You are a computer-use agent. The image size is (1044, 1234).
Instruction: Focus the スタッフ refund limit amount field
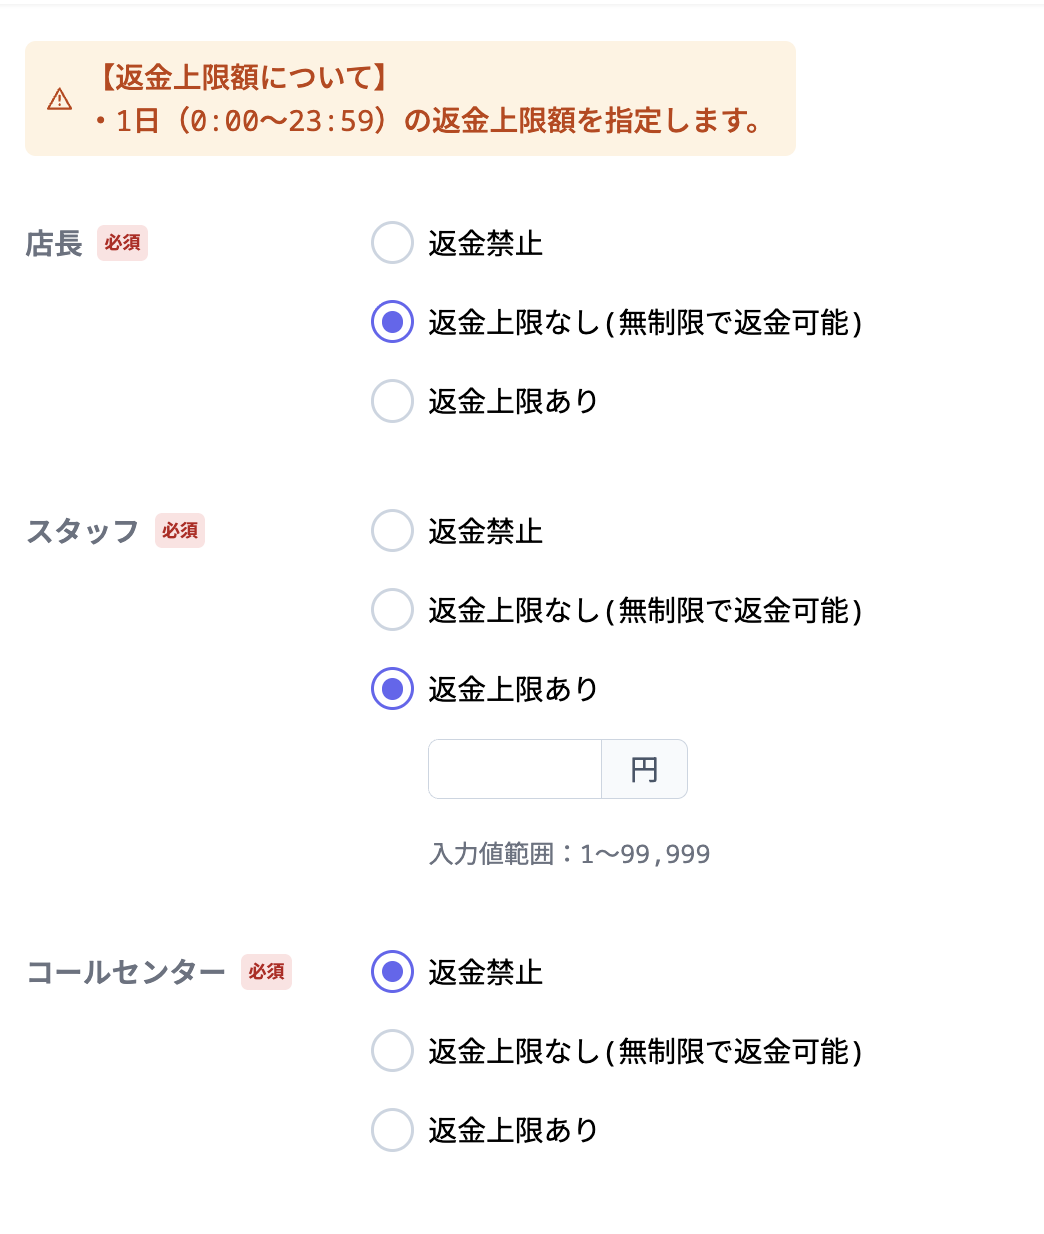(x=515, y=769)
